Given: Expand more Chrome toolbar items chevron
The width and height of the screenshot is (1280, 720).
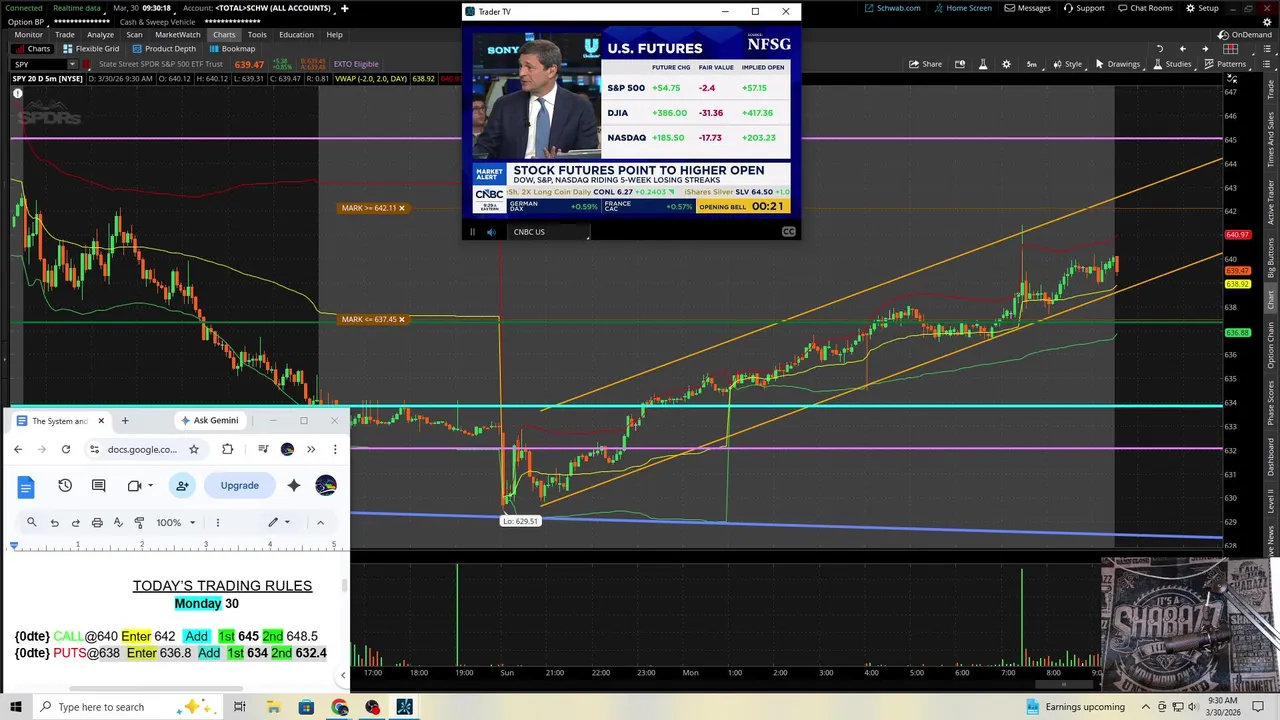Looking at the screenshot, I should point(311,449).
